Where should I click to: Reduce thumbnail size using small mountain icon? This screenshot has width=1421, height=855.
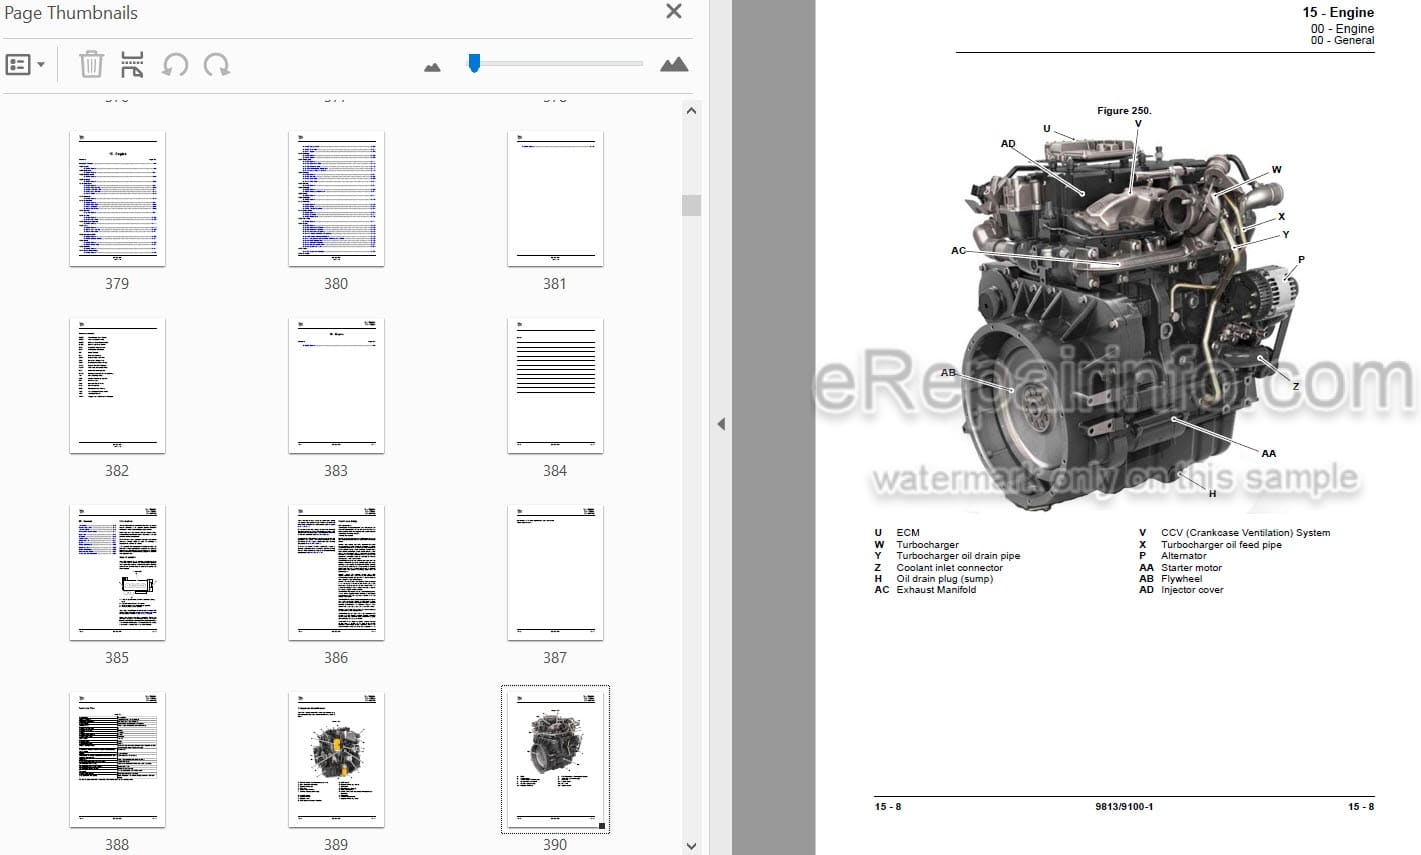coord(432,67)
